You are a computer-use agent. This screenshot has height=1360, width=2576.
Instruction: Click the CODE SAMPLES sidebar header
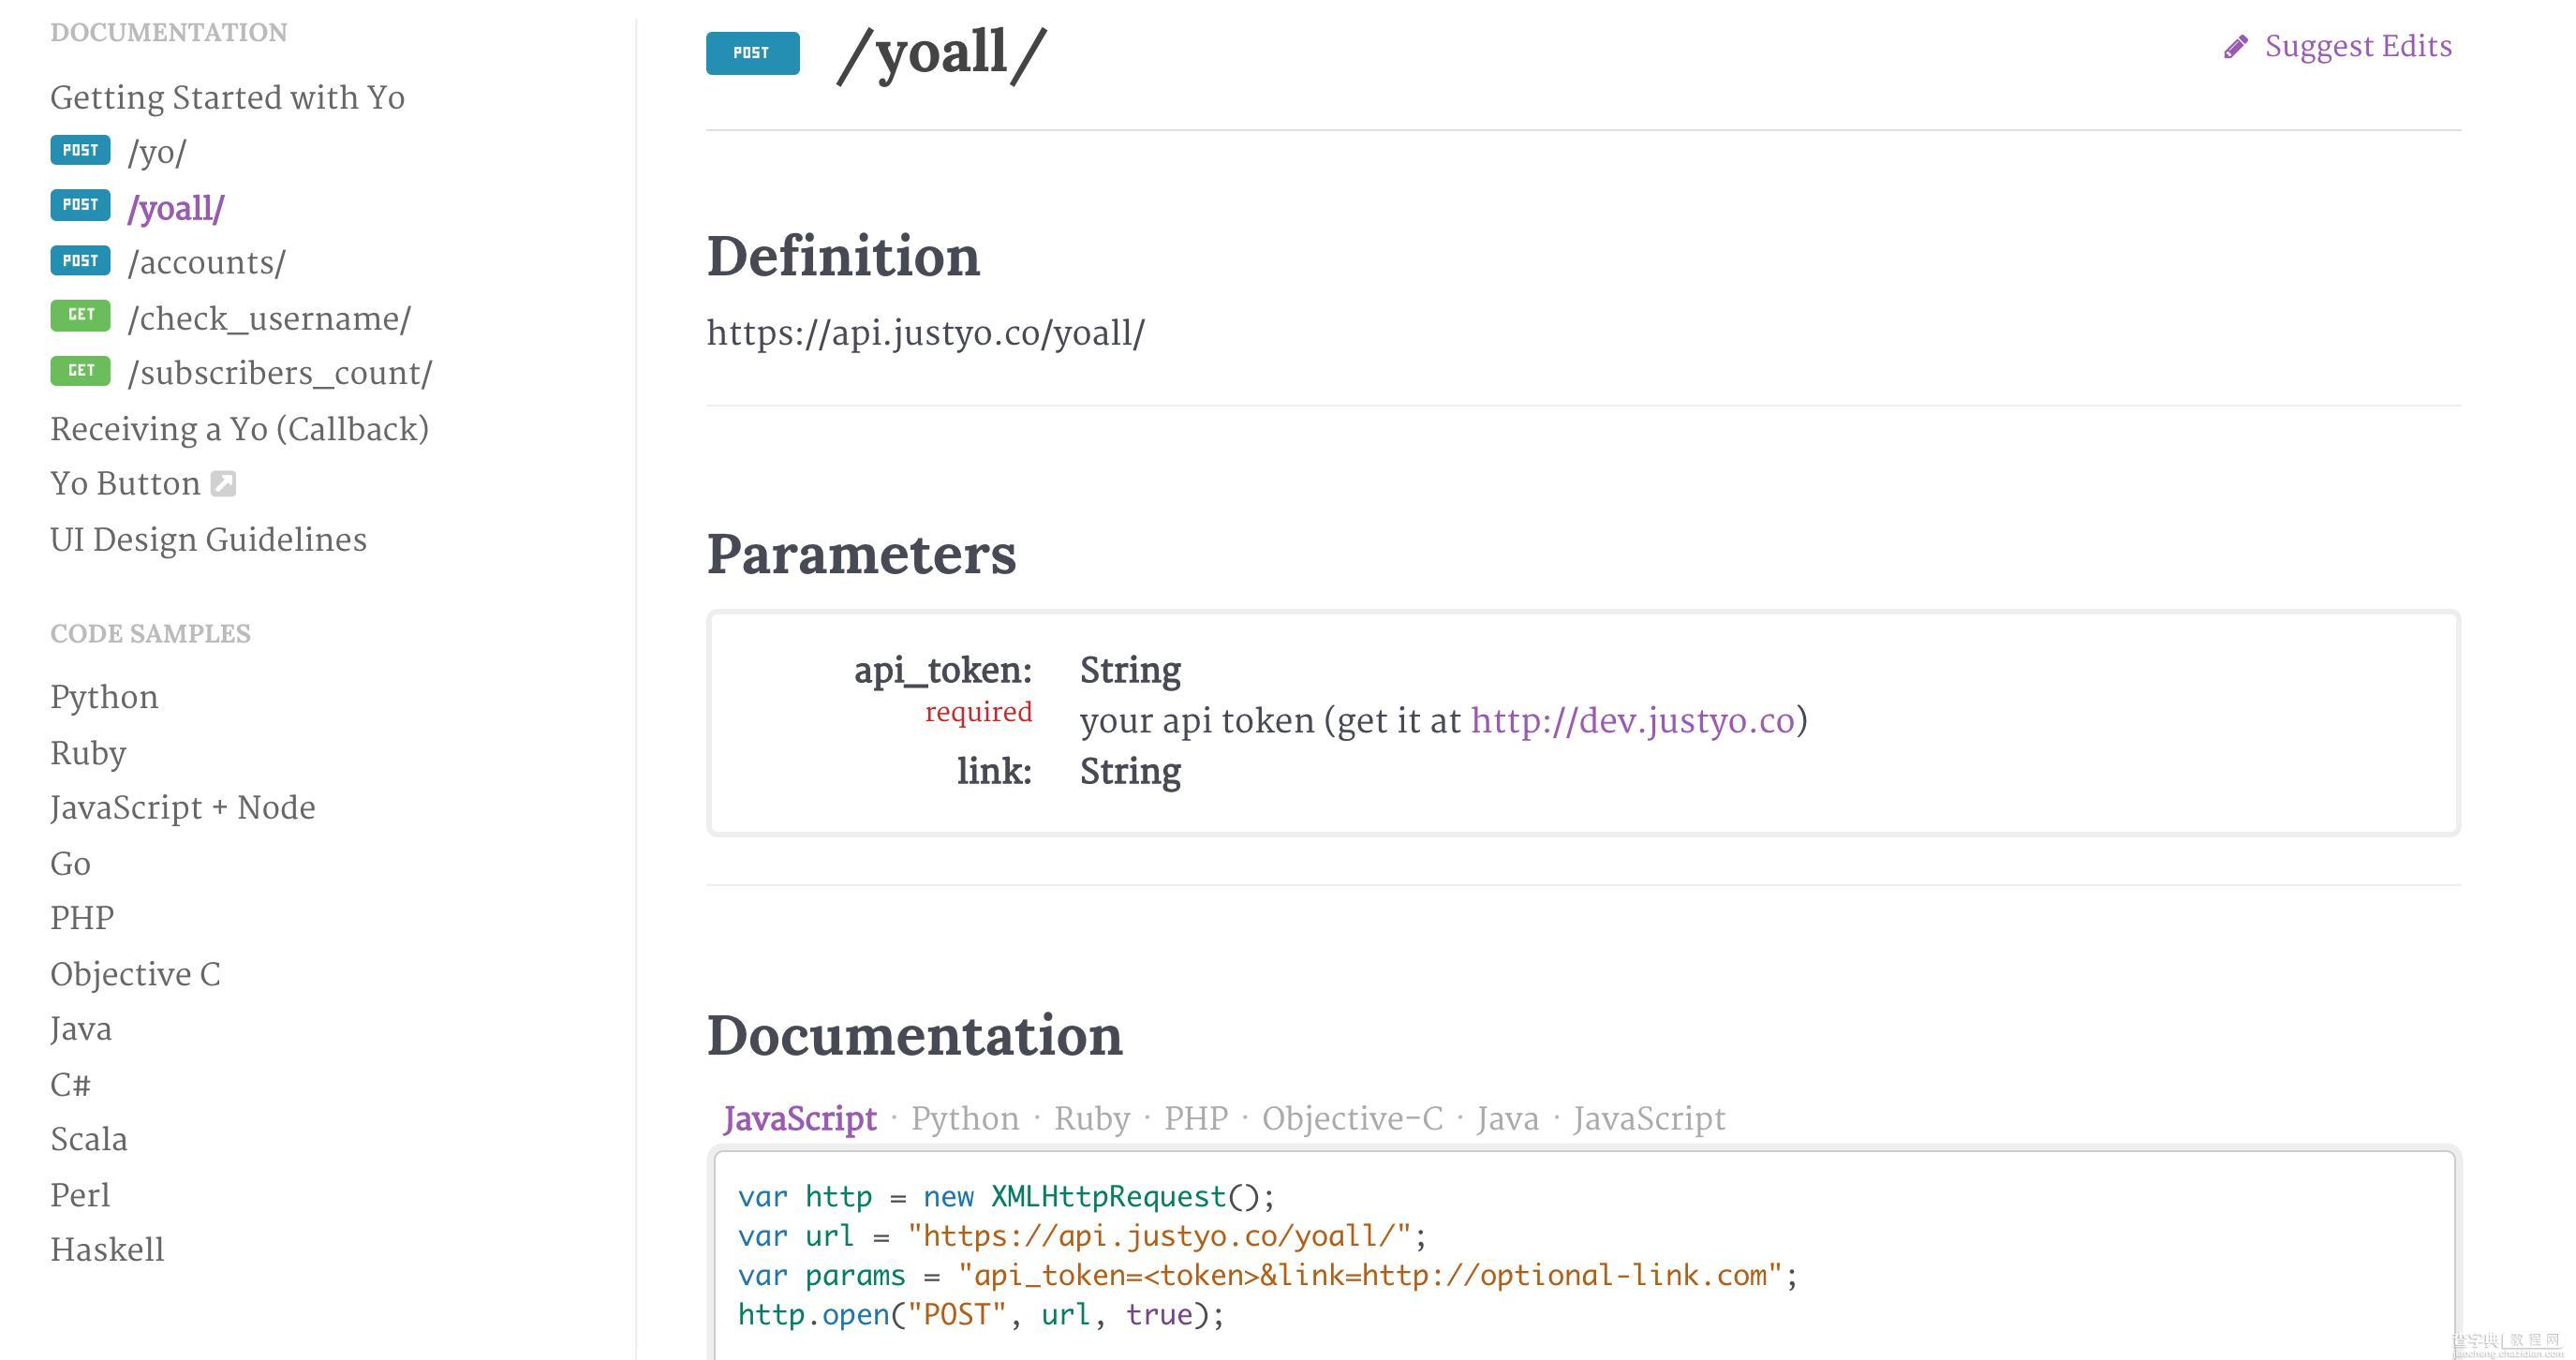pyautogui.click(x=151, y=634)
